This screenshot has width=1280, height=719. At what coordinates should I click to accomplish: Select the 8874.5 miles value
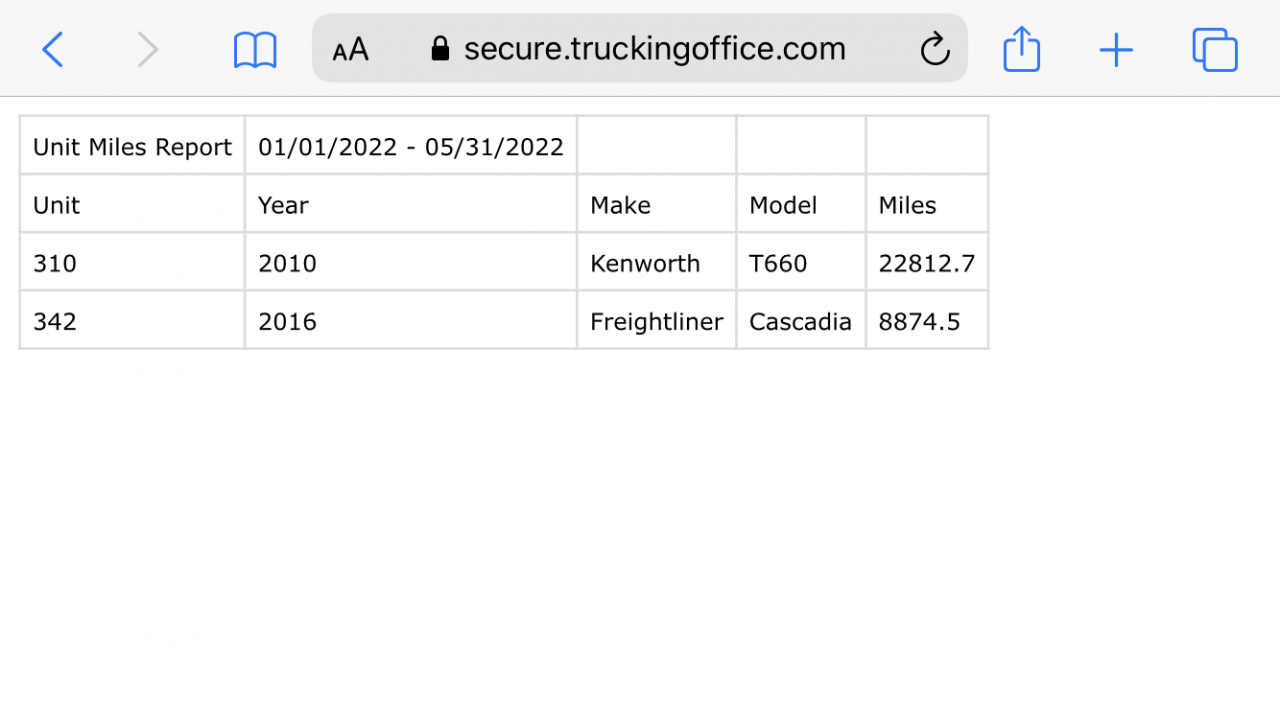[927, 320]
